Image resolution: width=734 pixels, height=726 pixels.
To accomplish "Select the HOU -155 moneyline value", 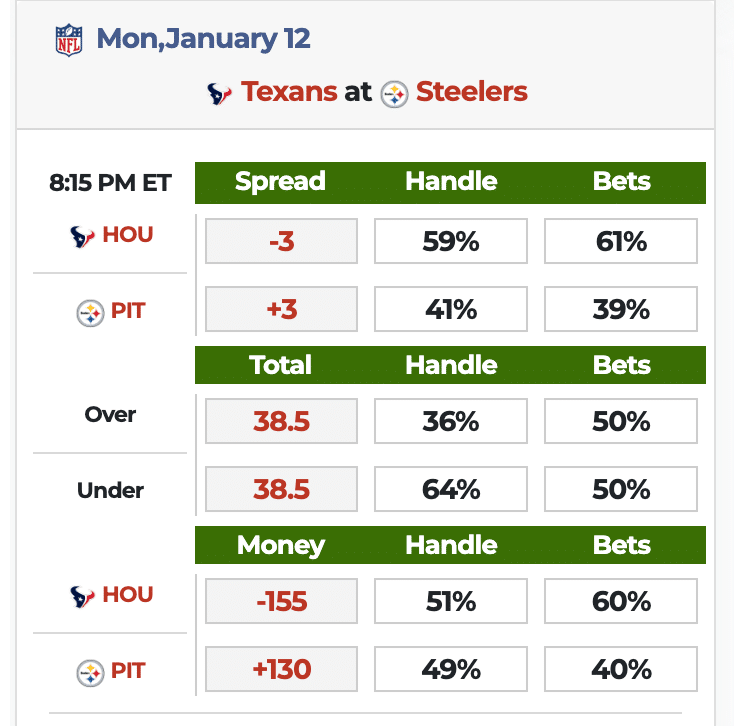I will (x=281, y=601).
